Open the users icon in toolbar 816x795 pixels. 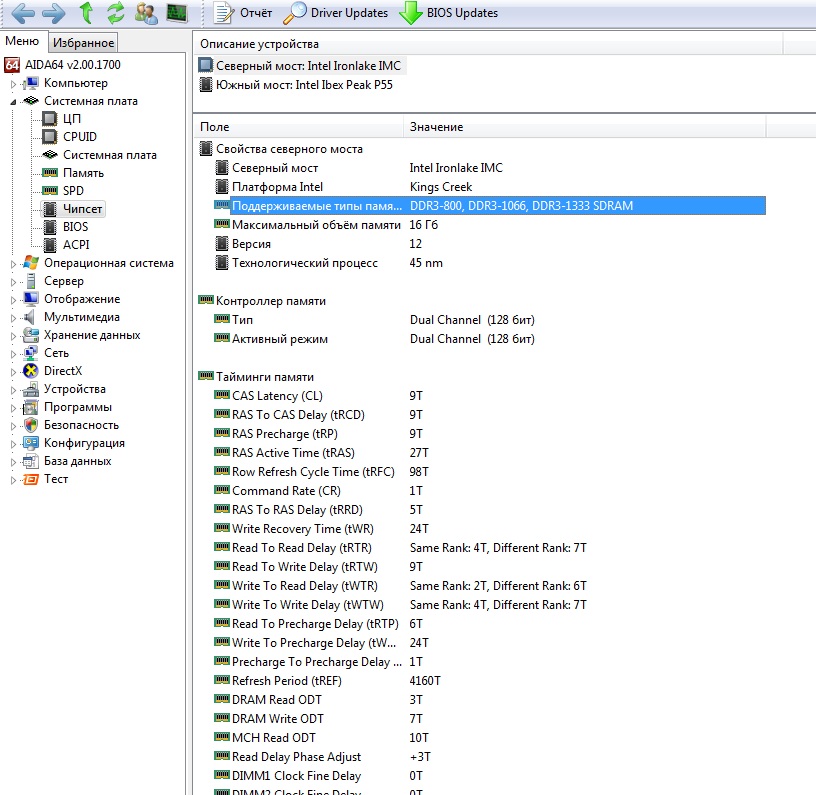(146, 13)
